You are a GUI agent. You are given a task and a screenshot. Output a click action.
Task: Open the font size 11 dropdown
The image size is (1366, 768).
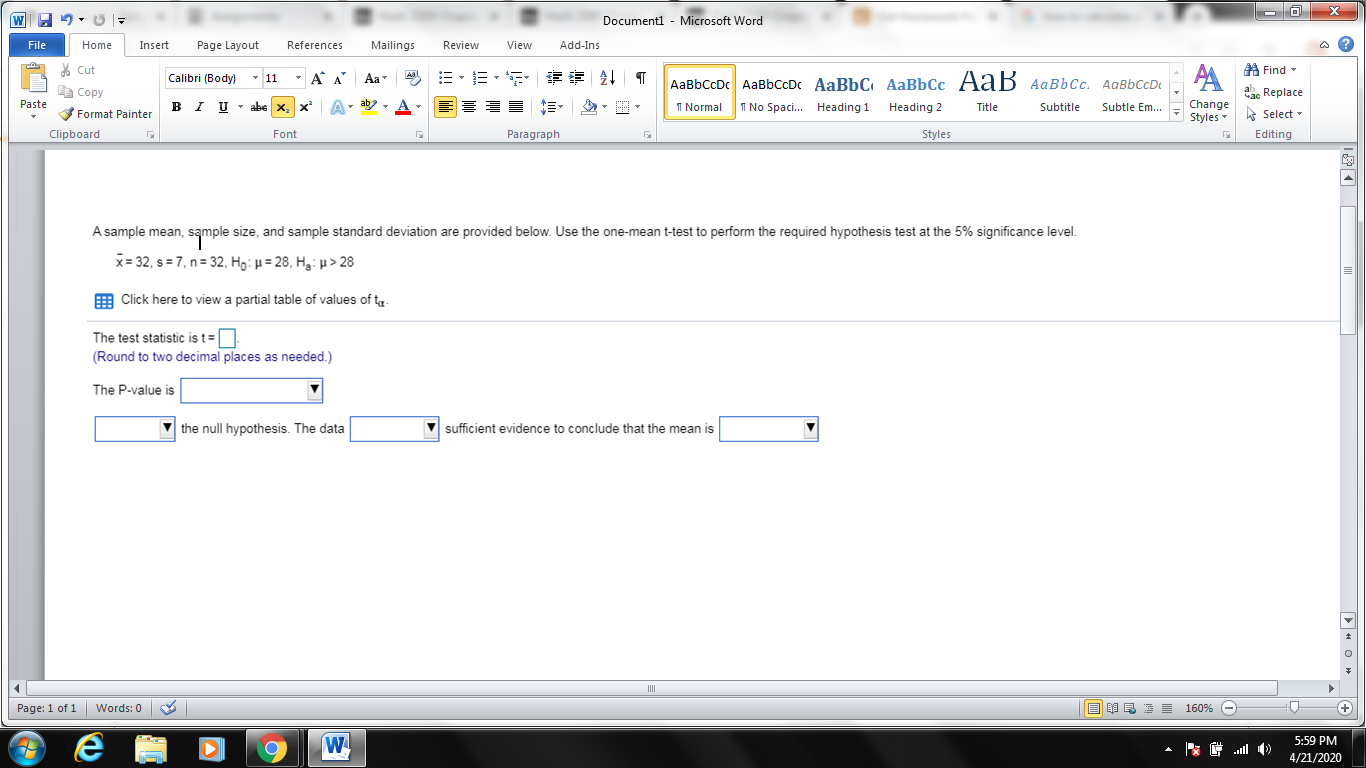coord(298,78)
